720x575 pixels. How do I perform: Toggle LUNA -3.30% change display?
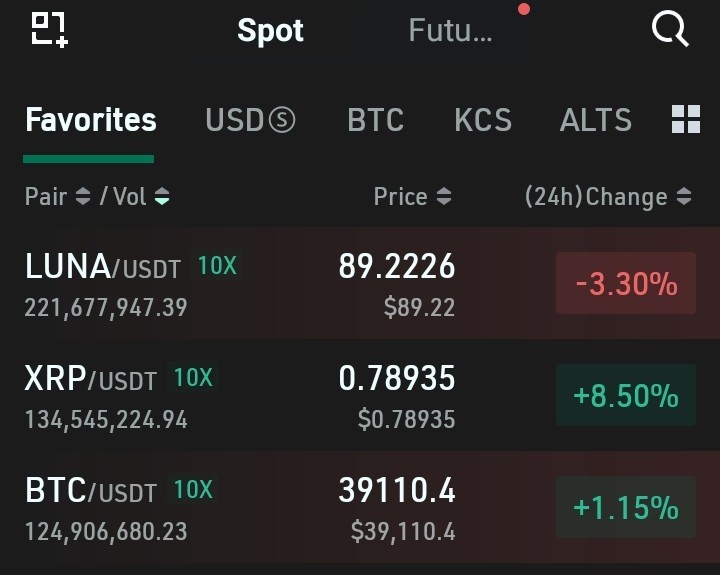[626, 283]
